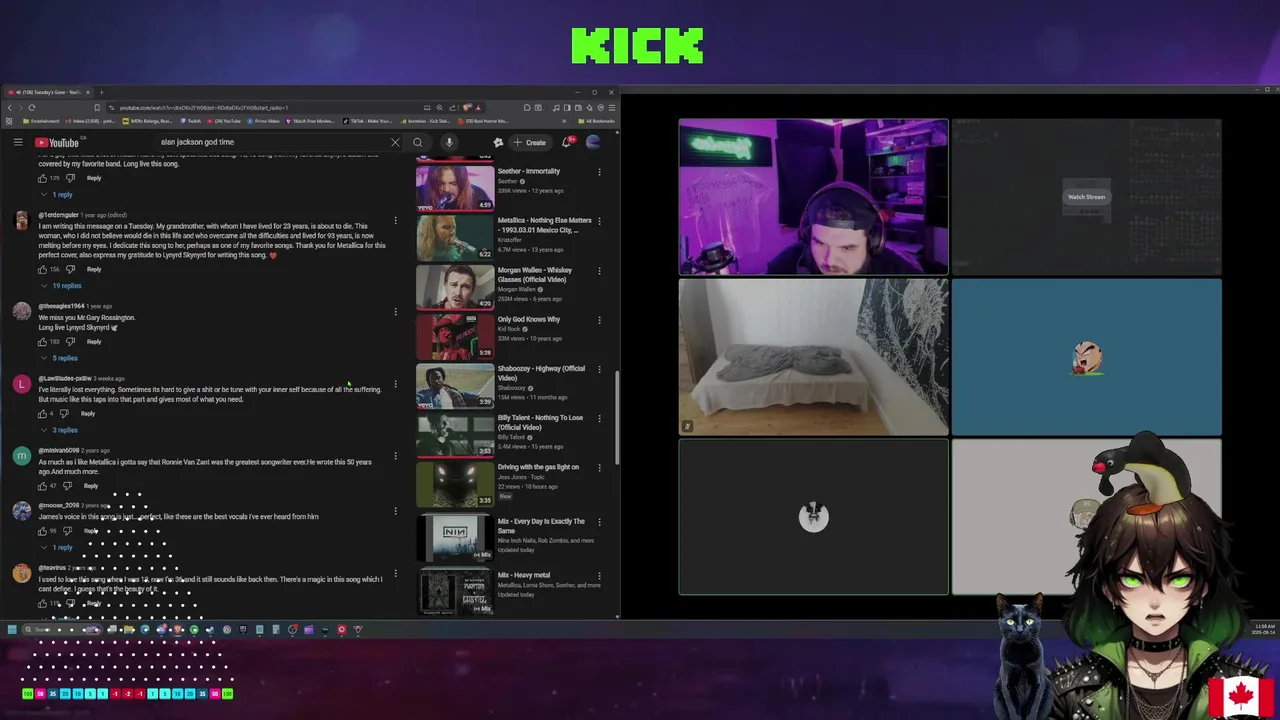1280x720 pixels.
Task: Click the Create button
Action: [x=529, y=142]
